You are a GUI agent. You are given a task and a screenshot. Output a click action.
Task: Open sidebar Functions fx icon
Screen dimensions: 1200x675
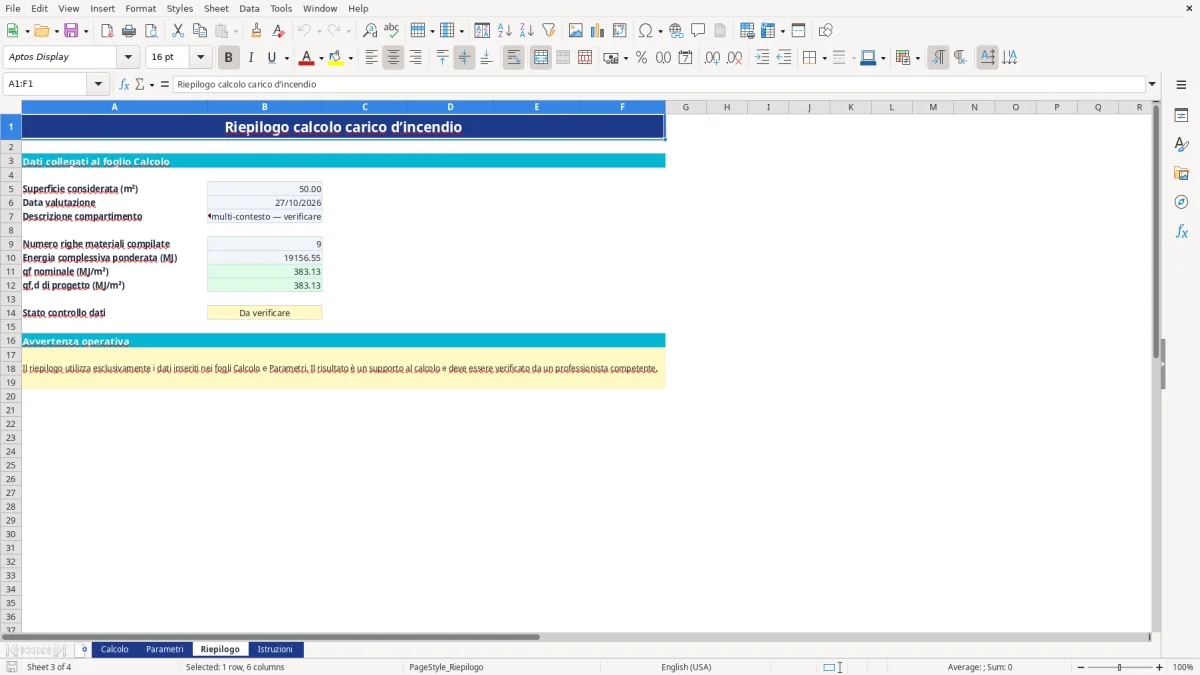1181,231
